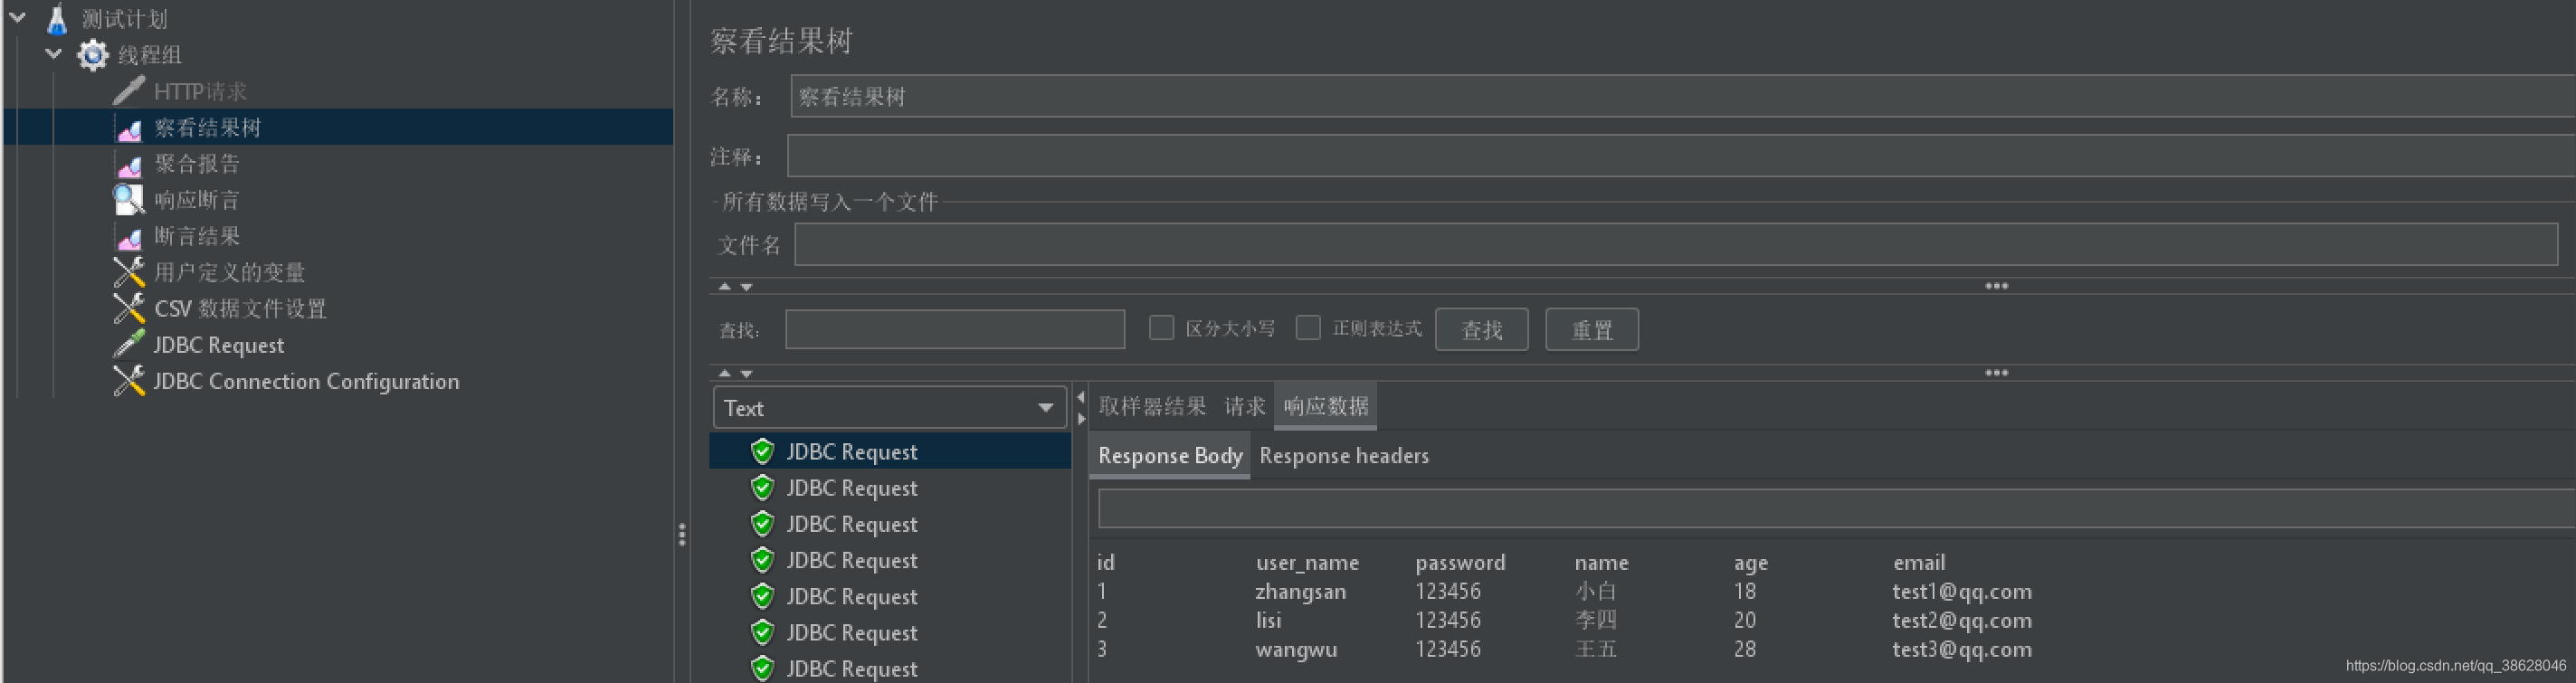Select JDBC Connection Configuration in the tree
This screenshot has width=2576, height=683.
[306, 381]
